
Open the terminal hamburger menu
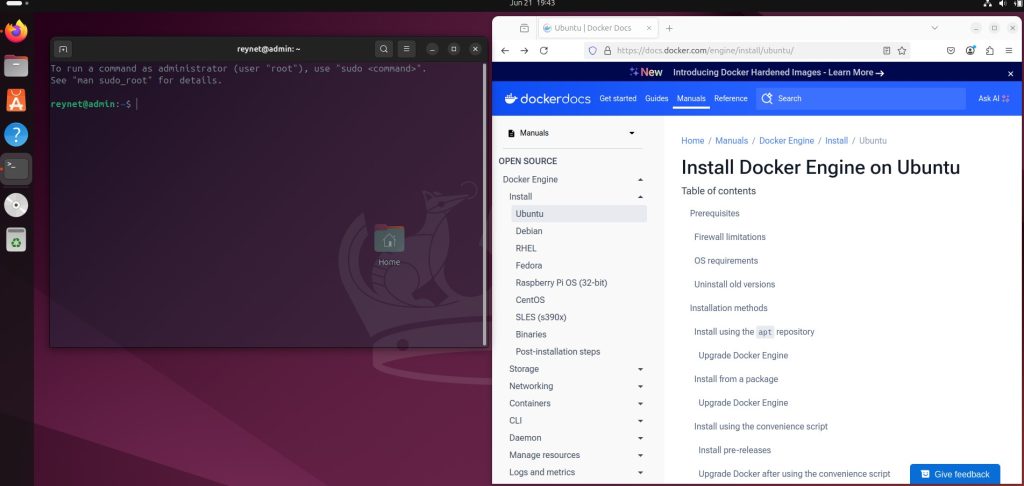tap(406, 49)
